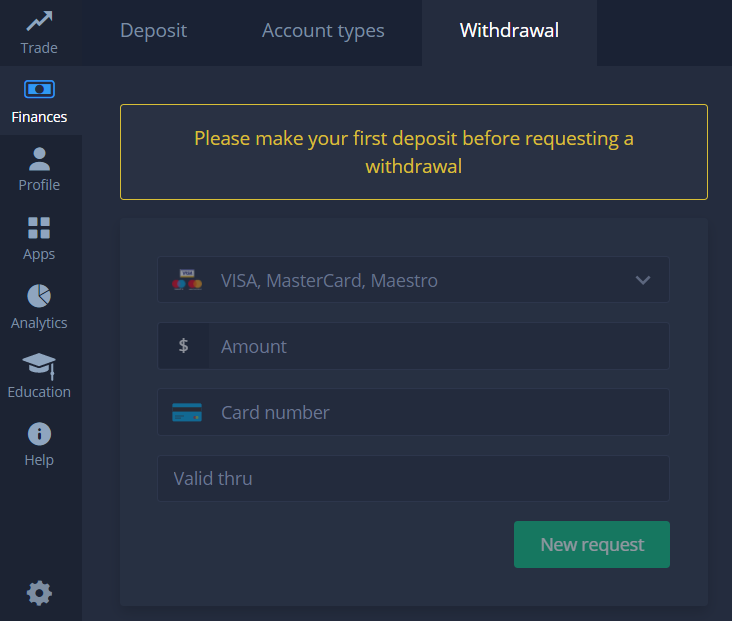The height and width of the screenshot is (621, 732).
Task: Open the Profile person icon
Action: click(39, 159)
